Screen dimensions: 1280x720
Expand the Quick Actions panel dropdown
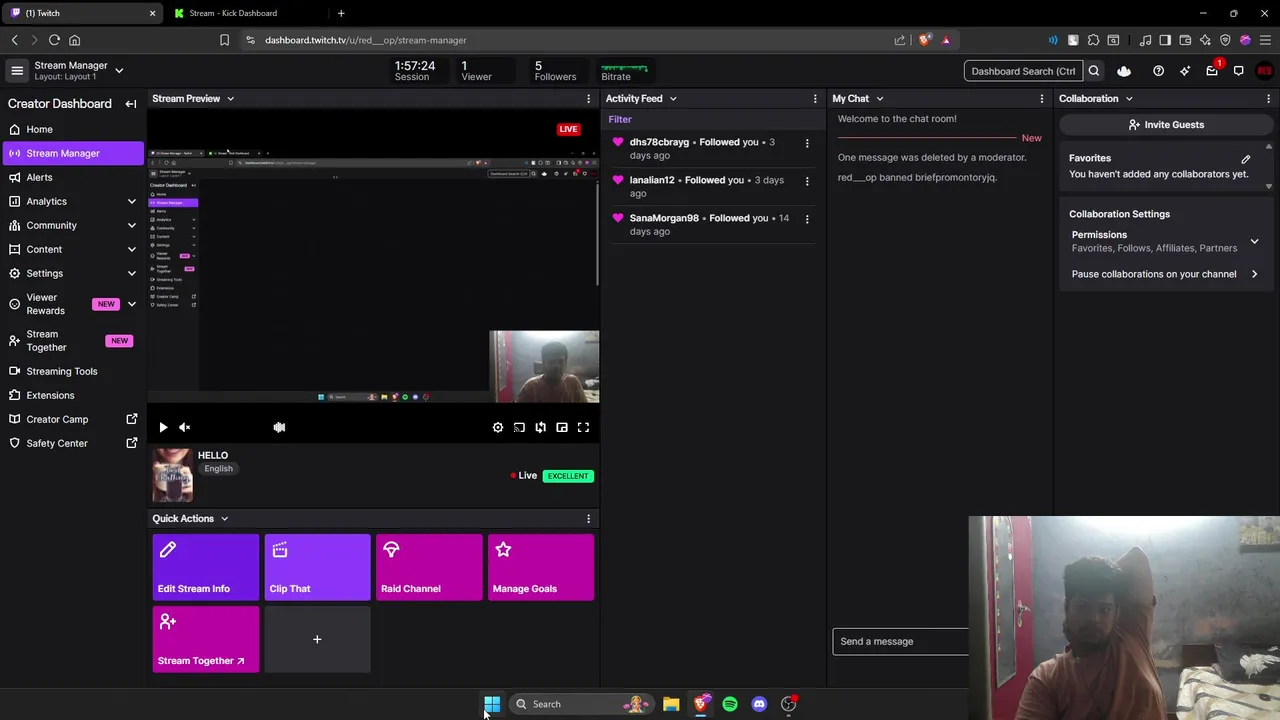tap(224, 519)
